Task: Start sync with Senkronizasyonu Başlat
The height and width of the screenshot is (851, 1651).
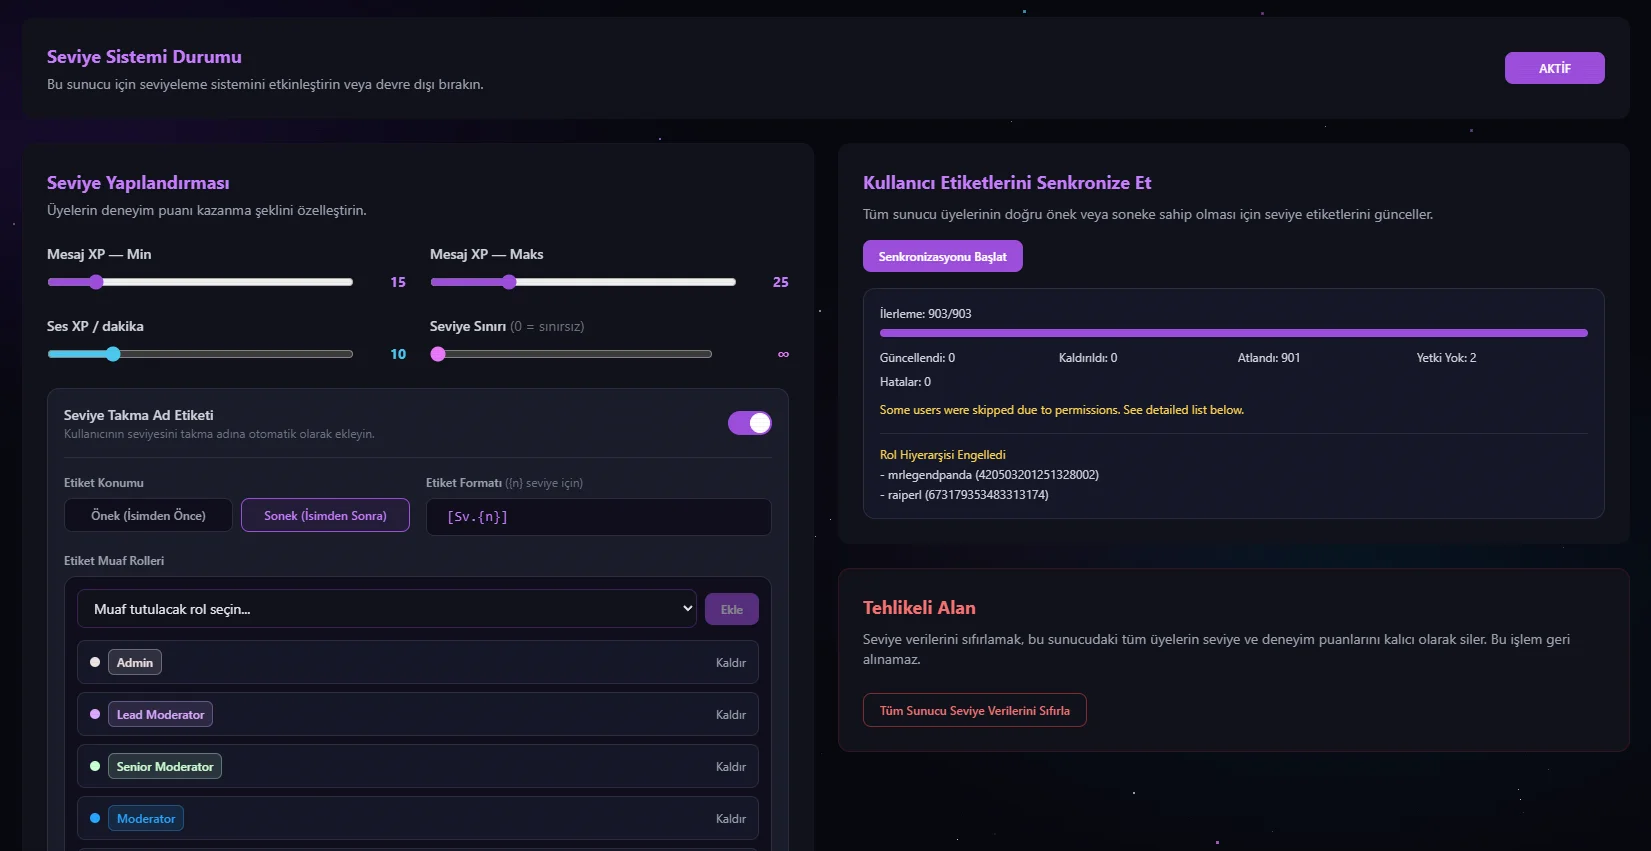Action: 943,256
